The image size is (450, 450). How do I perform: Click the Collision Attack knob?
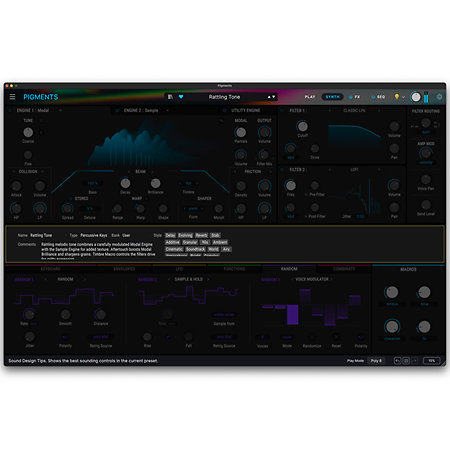[16, 186]
